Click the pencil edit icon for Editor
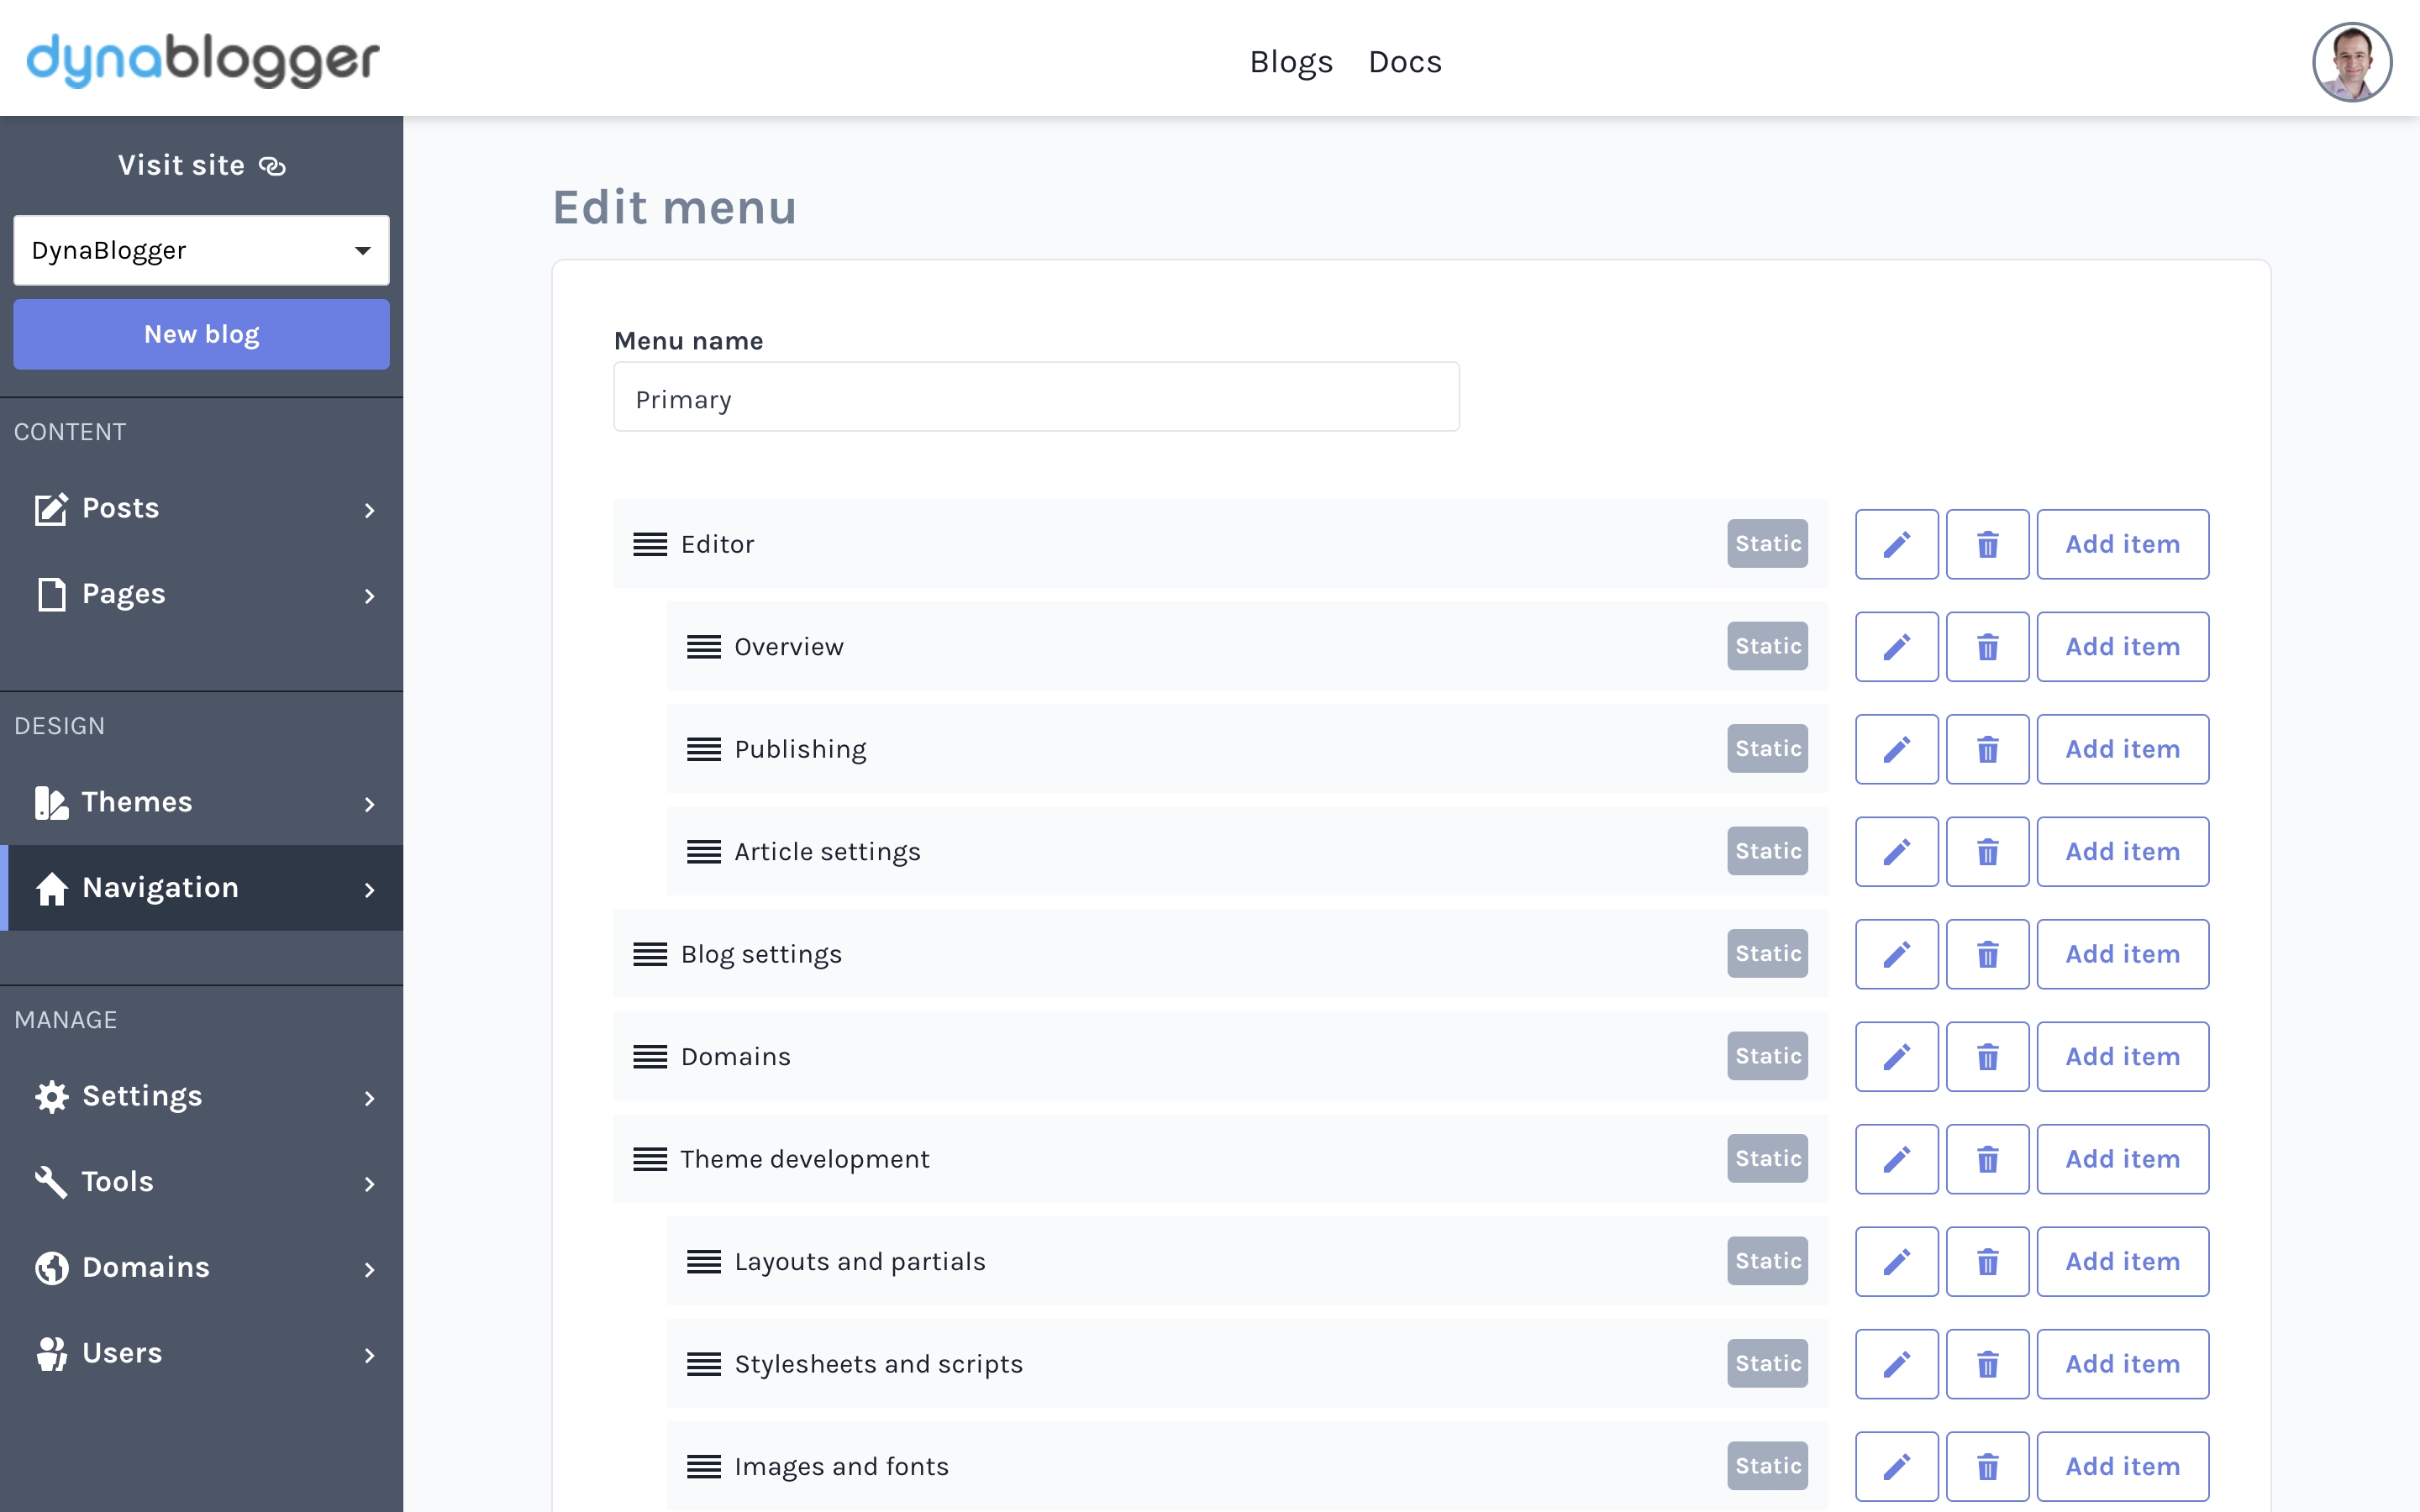2420x1512 pixels. pyautogui.click(x=1896, y=544)
